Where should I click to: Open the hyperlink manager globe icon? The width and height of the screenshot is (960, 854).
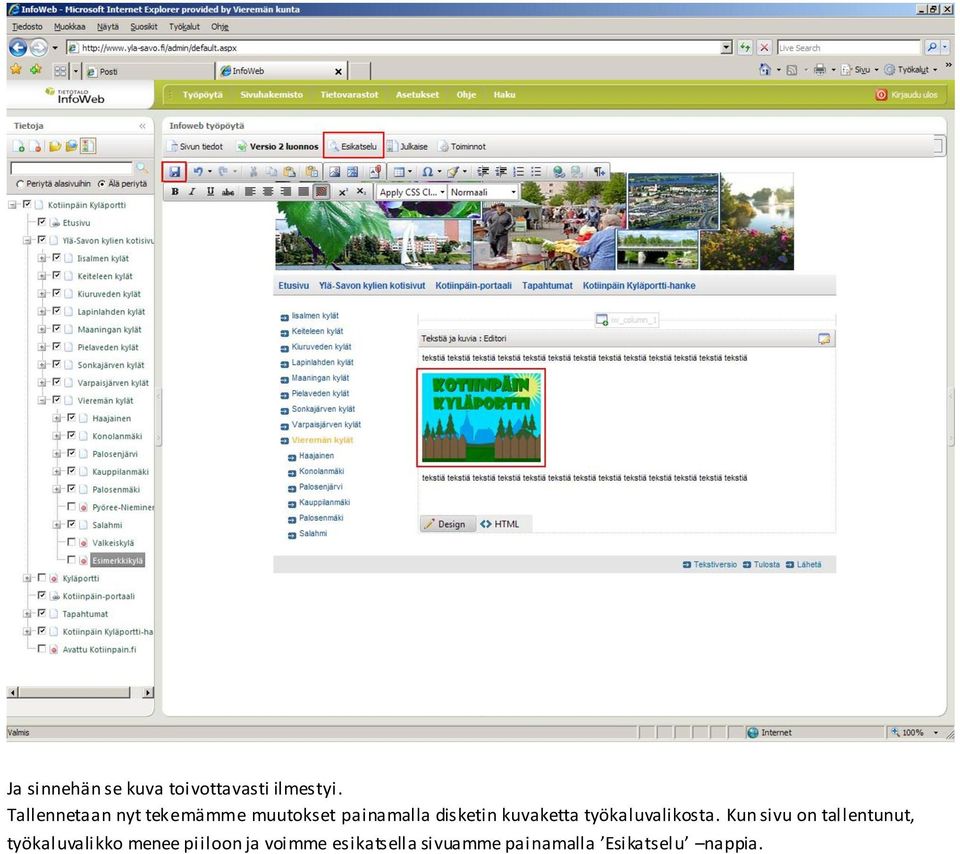click(x=558, y=172)
